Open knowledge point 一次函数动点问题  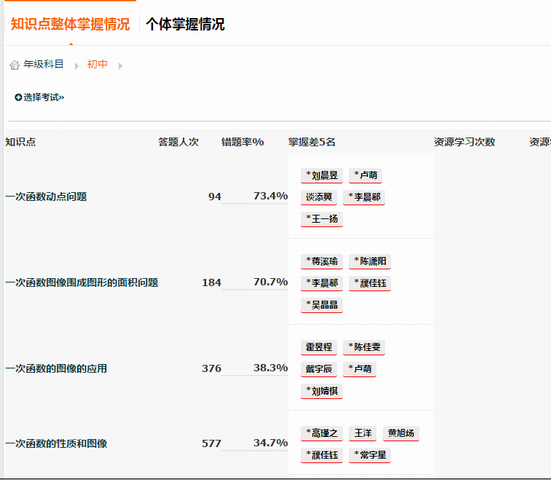coord(46,197)
